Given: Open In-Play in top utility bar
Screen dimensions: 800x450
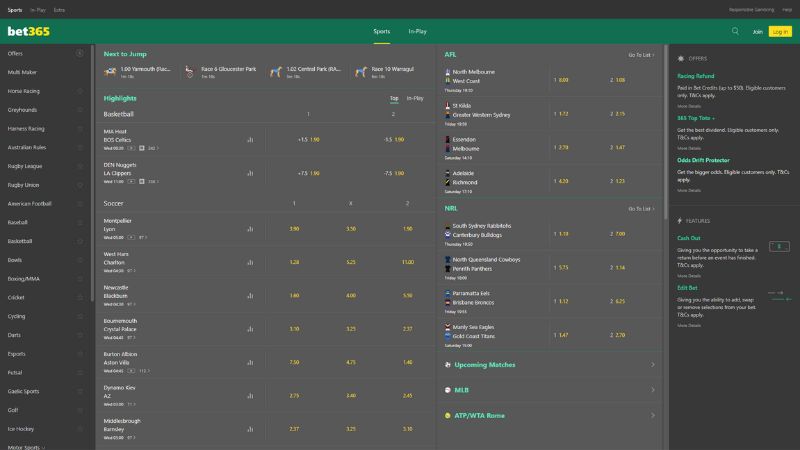Looking at the screenshot, I should pos(38,10).
